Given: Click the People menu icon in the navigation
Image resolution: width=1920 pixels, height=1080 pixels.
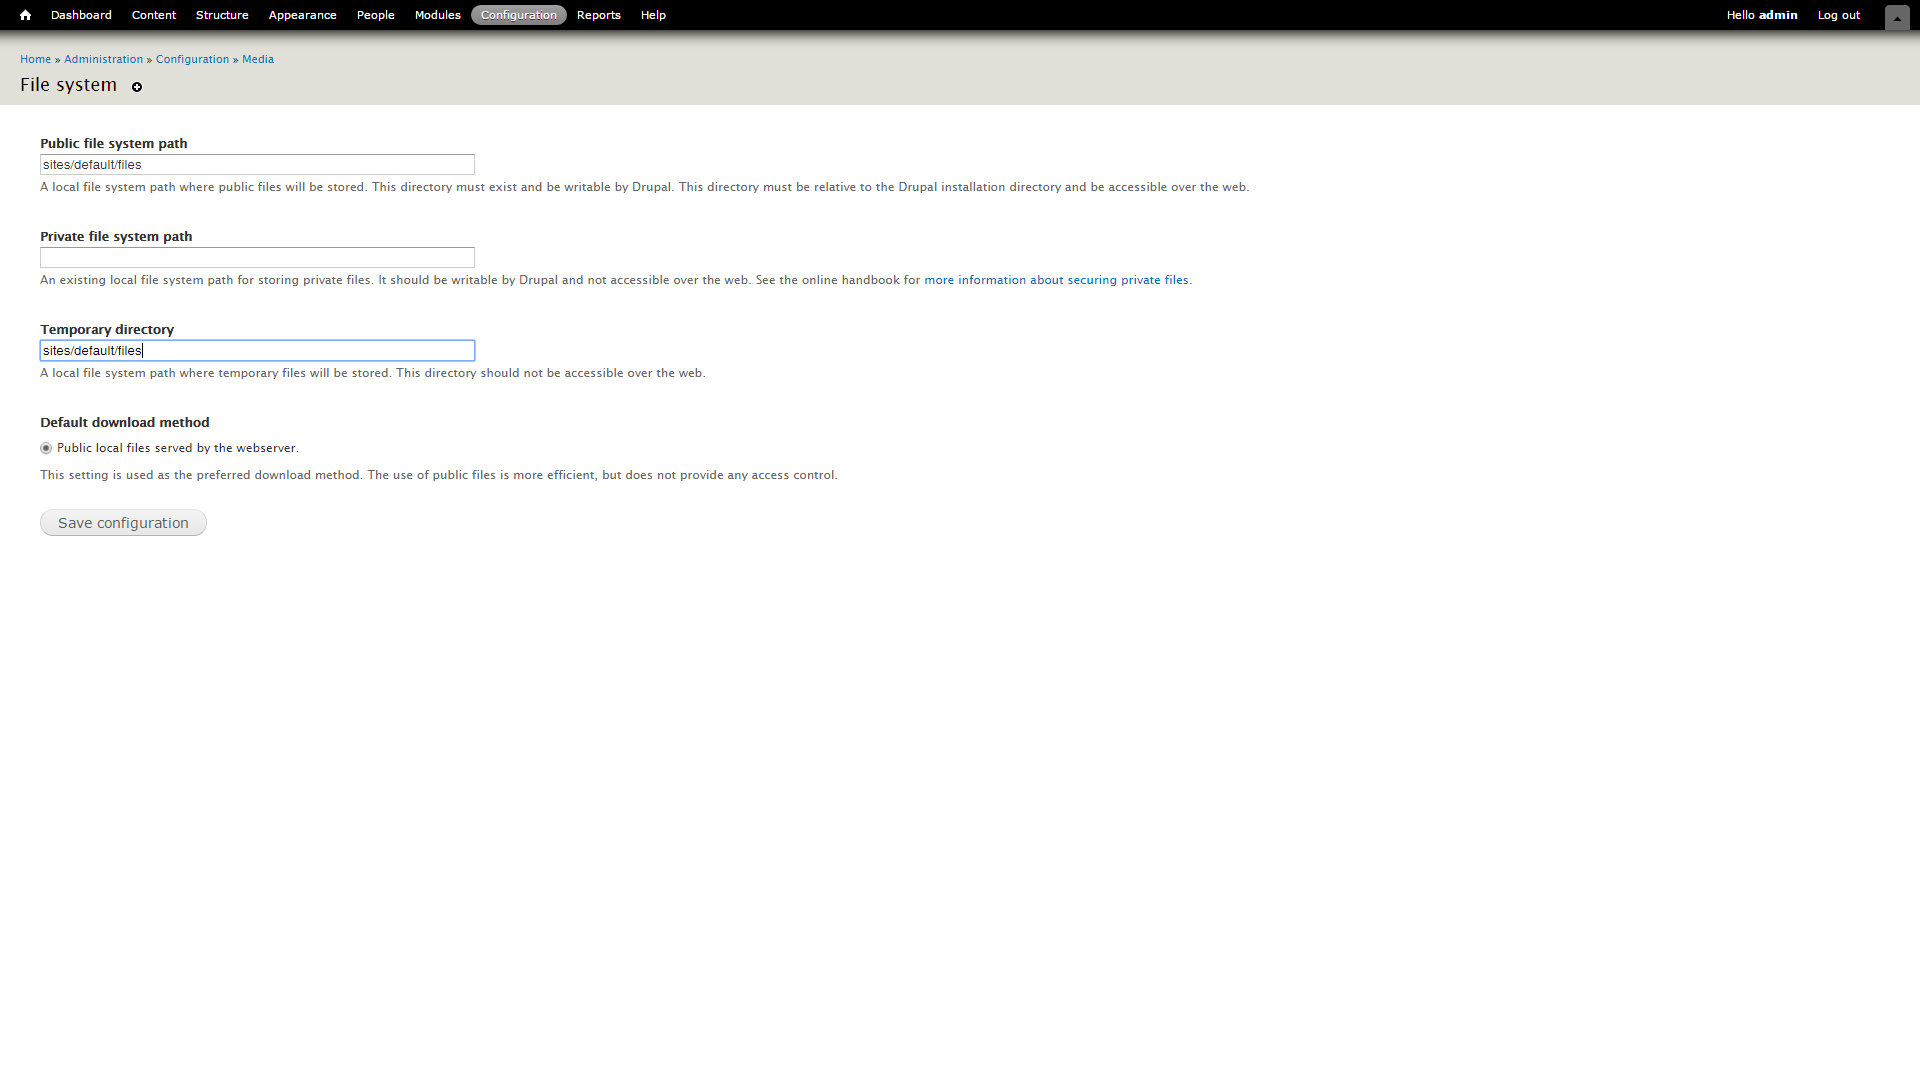Looking at the screenshot, I should click(x=375, y=15).
